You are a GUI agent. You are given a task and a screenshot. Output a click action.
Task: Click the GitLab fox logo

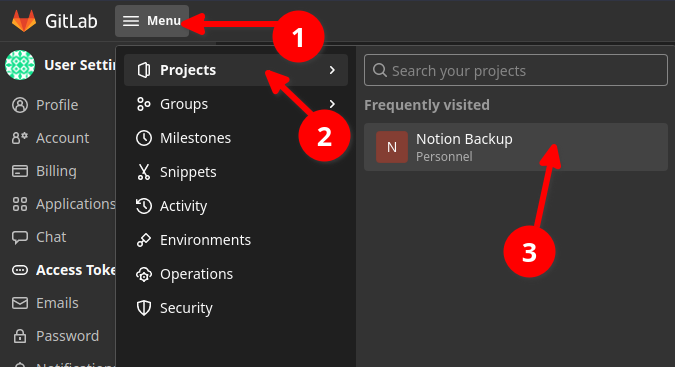click(x=24, y=21)
